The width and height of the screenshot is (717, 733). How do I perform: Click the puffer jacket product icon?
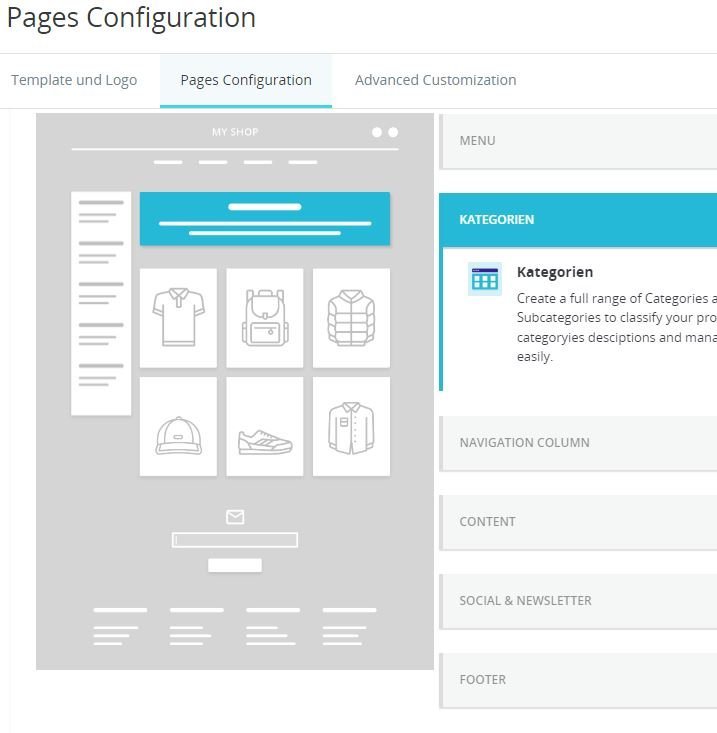coord(351,317)
